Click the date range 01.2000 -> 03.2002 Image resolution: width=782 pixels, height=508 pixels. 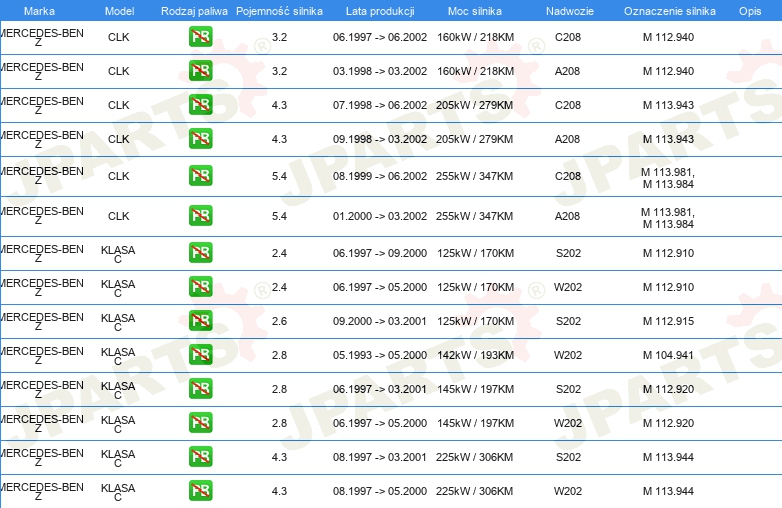tap(380, 216)
